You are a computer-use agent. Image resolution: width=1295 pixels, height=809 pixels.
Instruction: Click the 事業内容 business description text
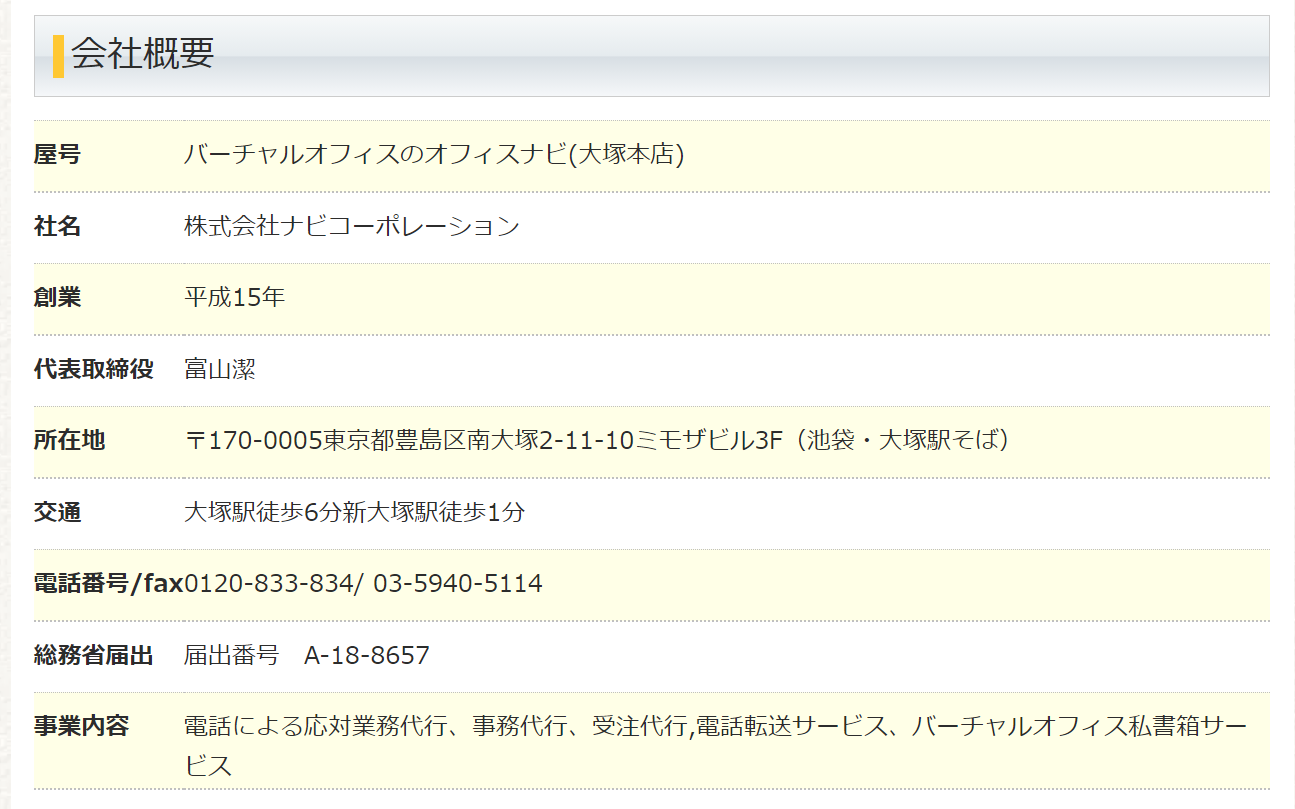pos(714,727)
